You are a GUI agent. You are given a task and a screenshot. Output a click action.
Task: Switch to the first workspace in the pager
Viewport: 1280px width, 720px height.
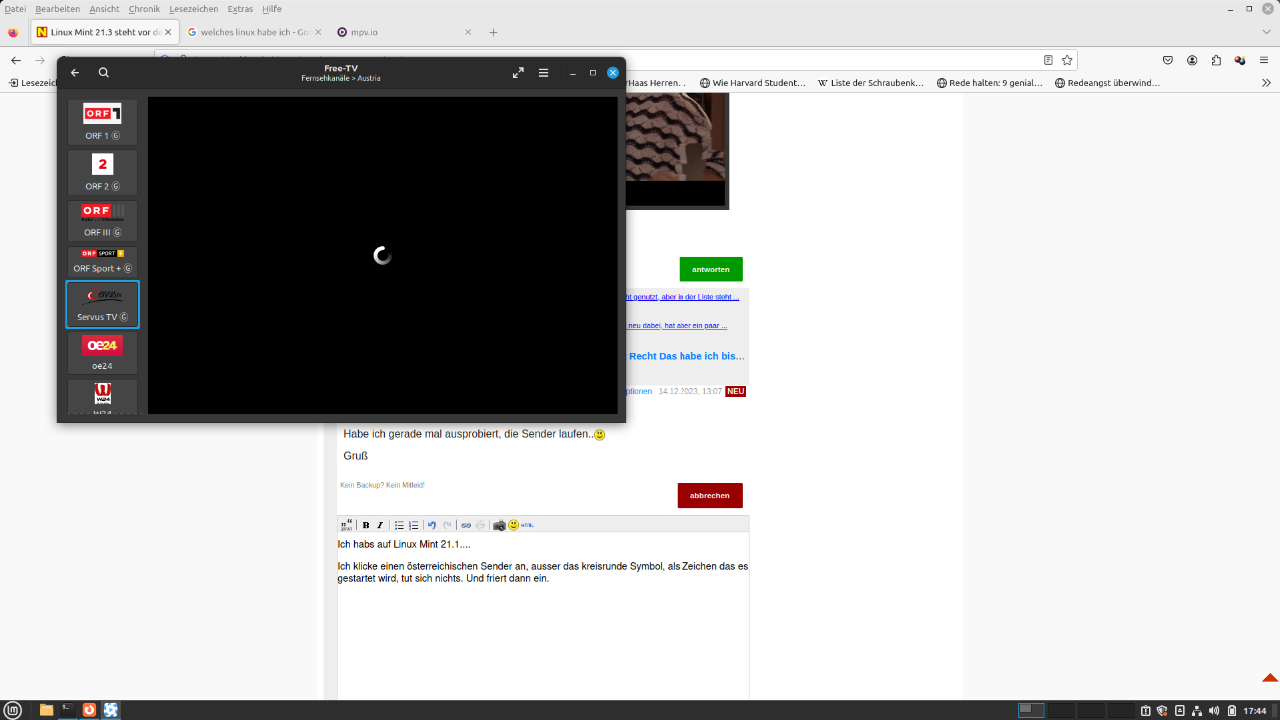pos(1031,710)
